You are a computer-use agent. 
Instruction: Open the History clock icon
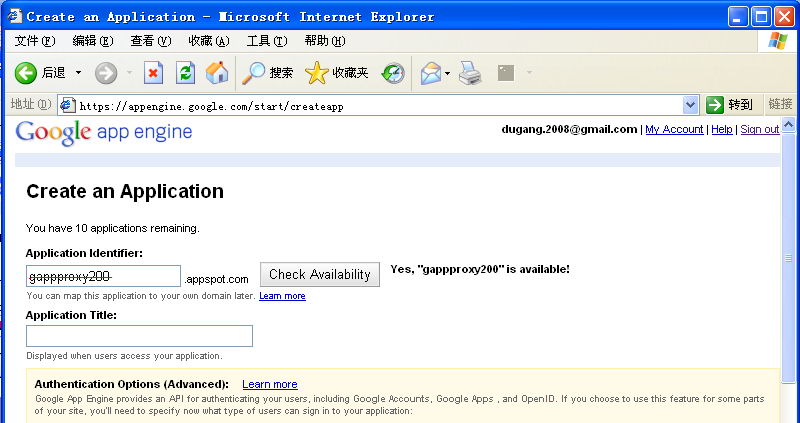click(x=393, y=73)
